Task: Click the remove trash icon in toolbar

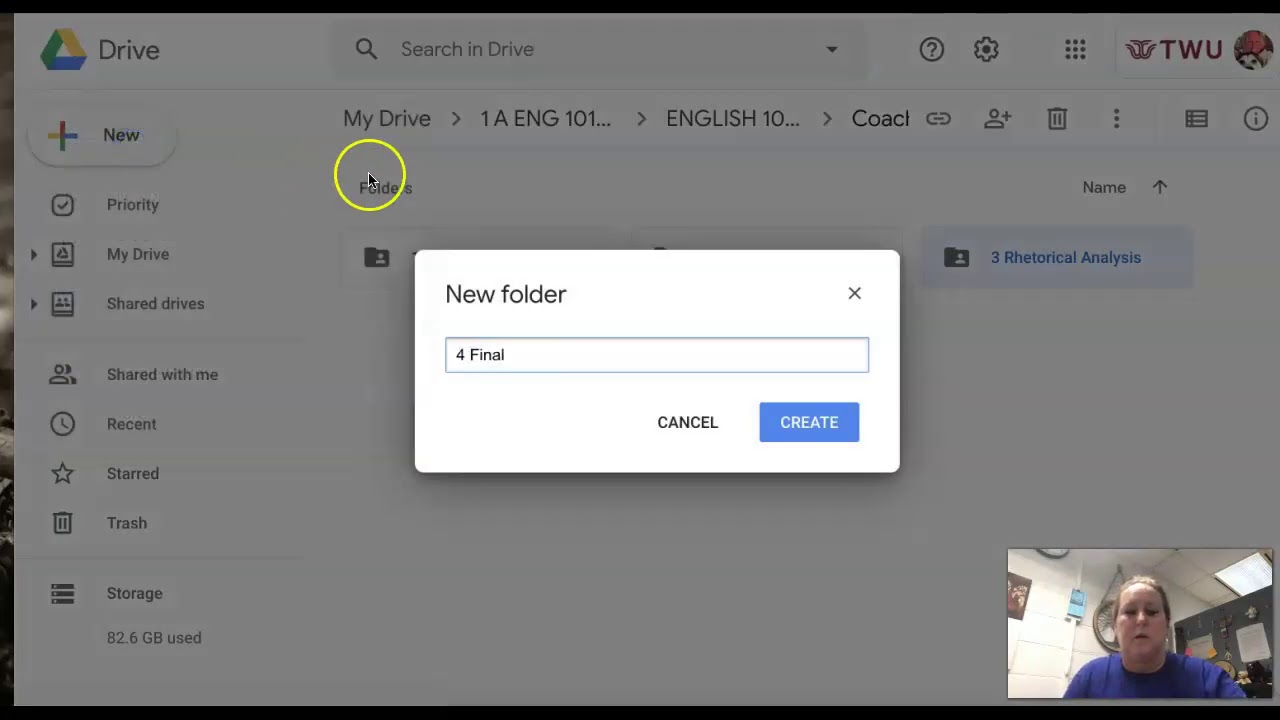Action: point(1057,119)
